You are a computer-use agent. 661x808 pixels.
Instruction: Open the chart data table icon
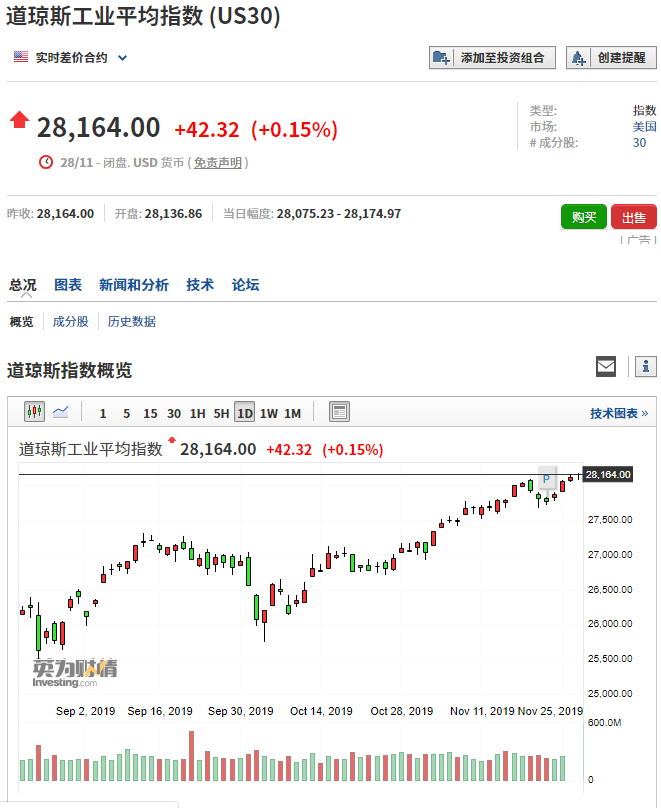[x=339, y=412]
